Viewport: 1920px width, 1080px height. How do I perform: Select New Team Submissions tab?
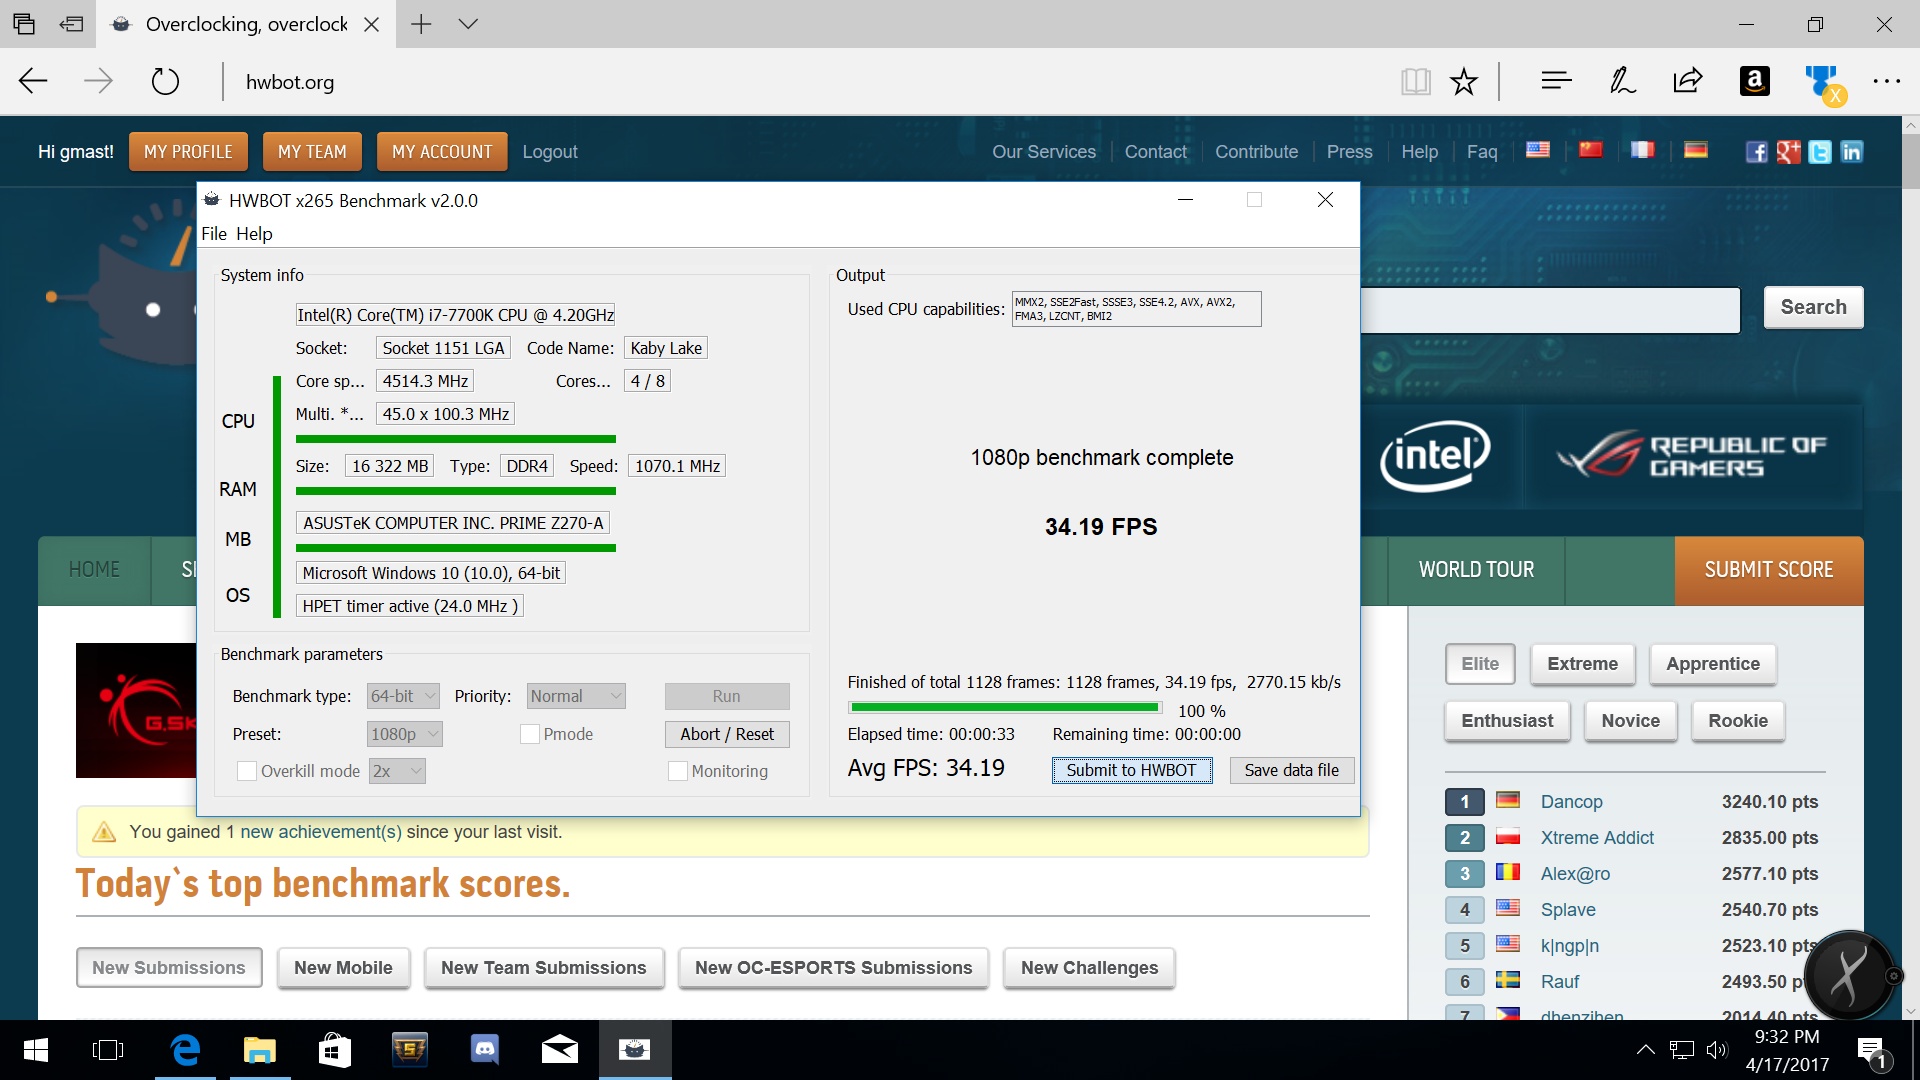click(x=544, y=968)
